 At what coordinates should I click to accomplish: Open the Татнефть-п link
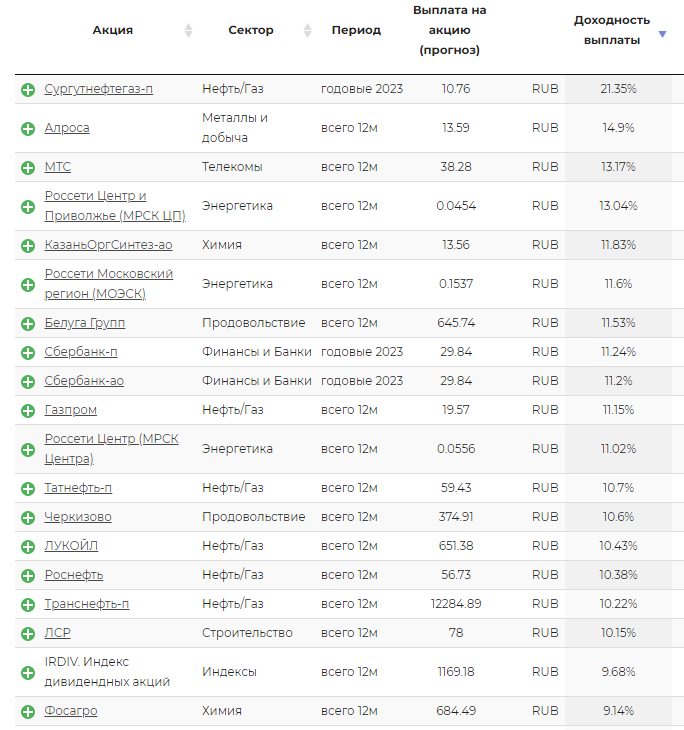click(x=78, y=488)
